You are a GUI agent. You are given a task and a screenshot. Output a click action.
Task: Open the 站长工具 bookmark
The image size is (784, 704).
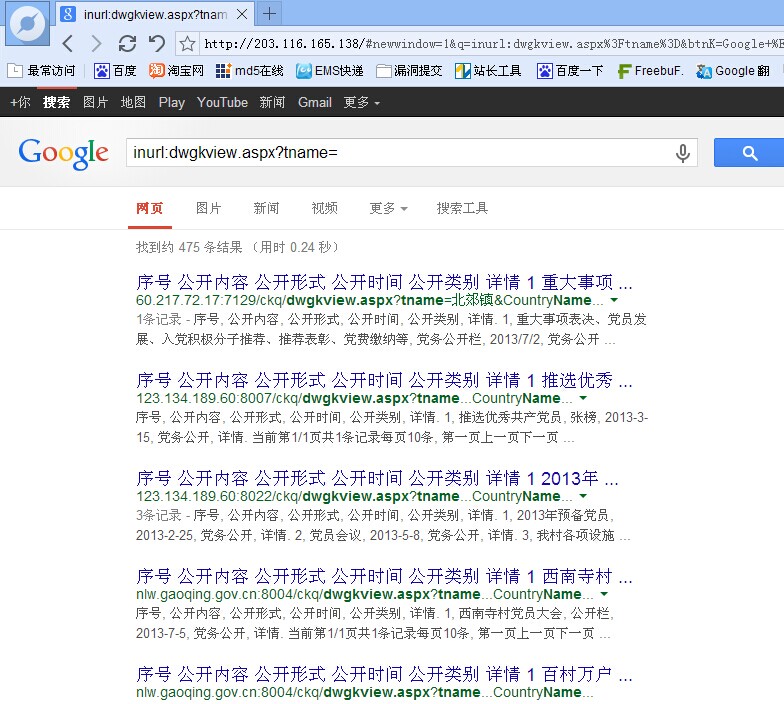pyautogui.click(x=488, y=71)
